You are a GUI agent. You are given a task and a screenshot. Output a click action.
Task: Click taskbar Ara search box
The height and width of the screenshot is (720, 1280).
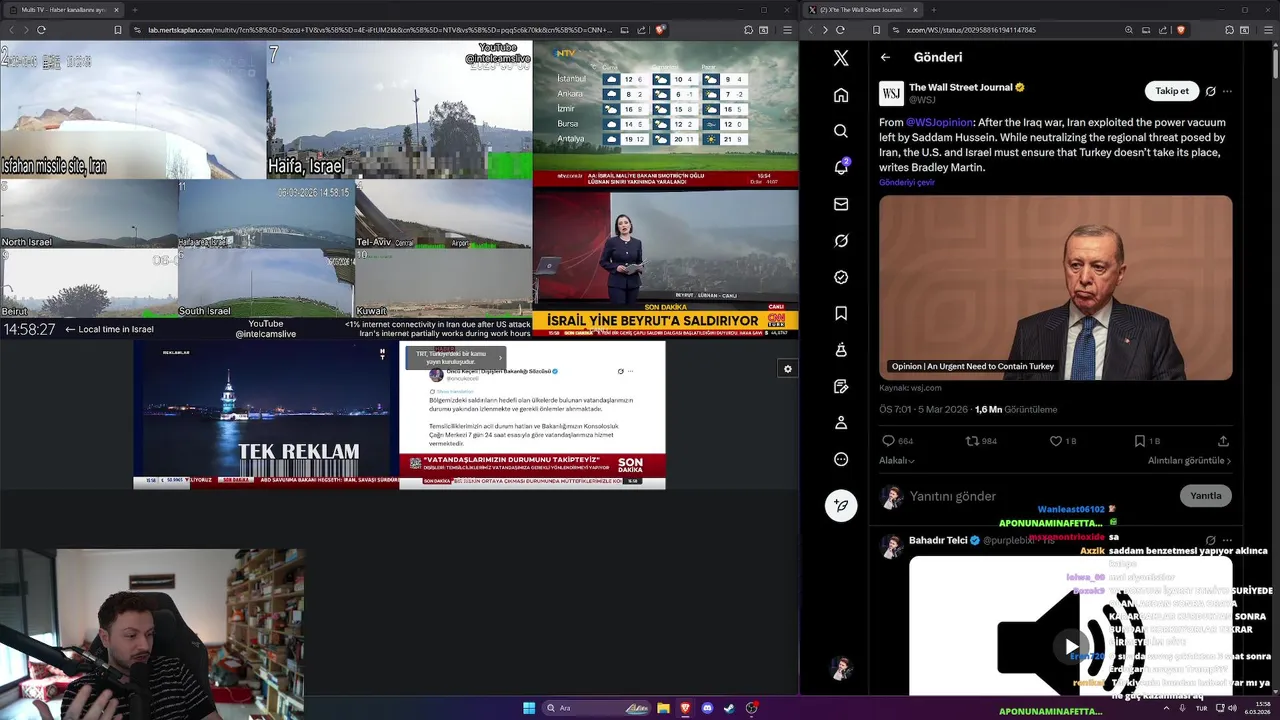tap(597, 708)
